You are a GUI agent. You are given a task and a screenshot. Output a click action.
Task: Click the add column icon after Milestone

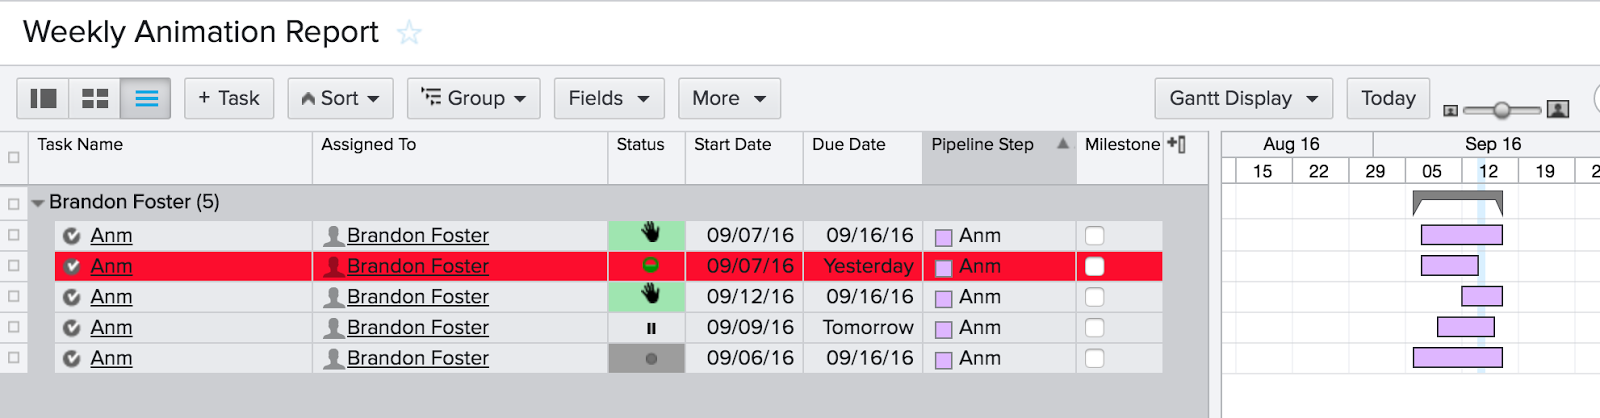[1177, 145]
